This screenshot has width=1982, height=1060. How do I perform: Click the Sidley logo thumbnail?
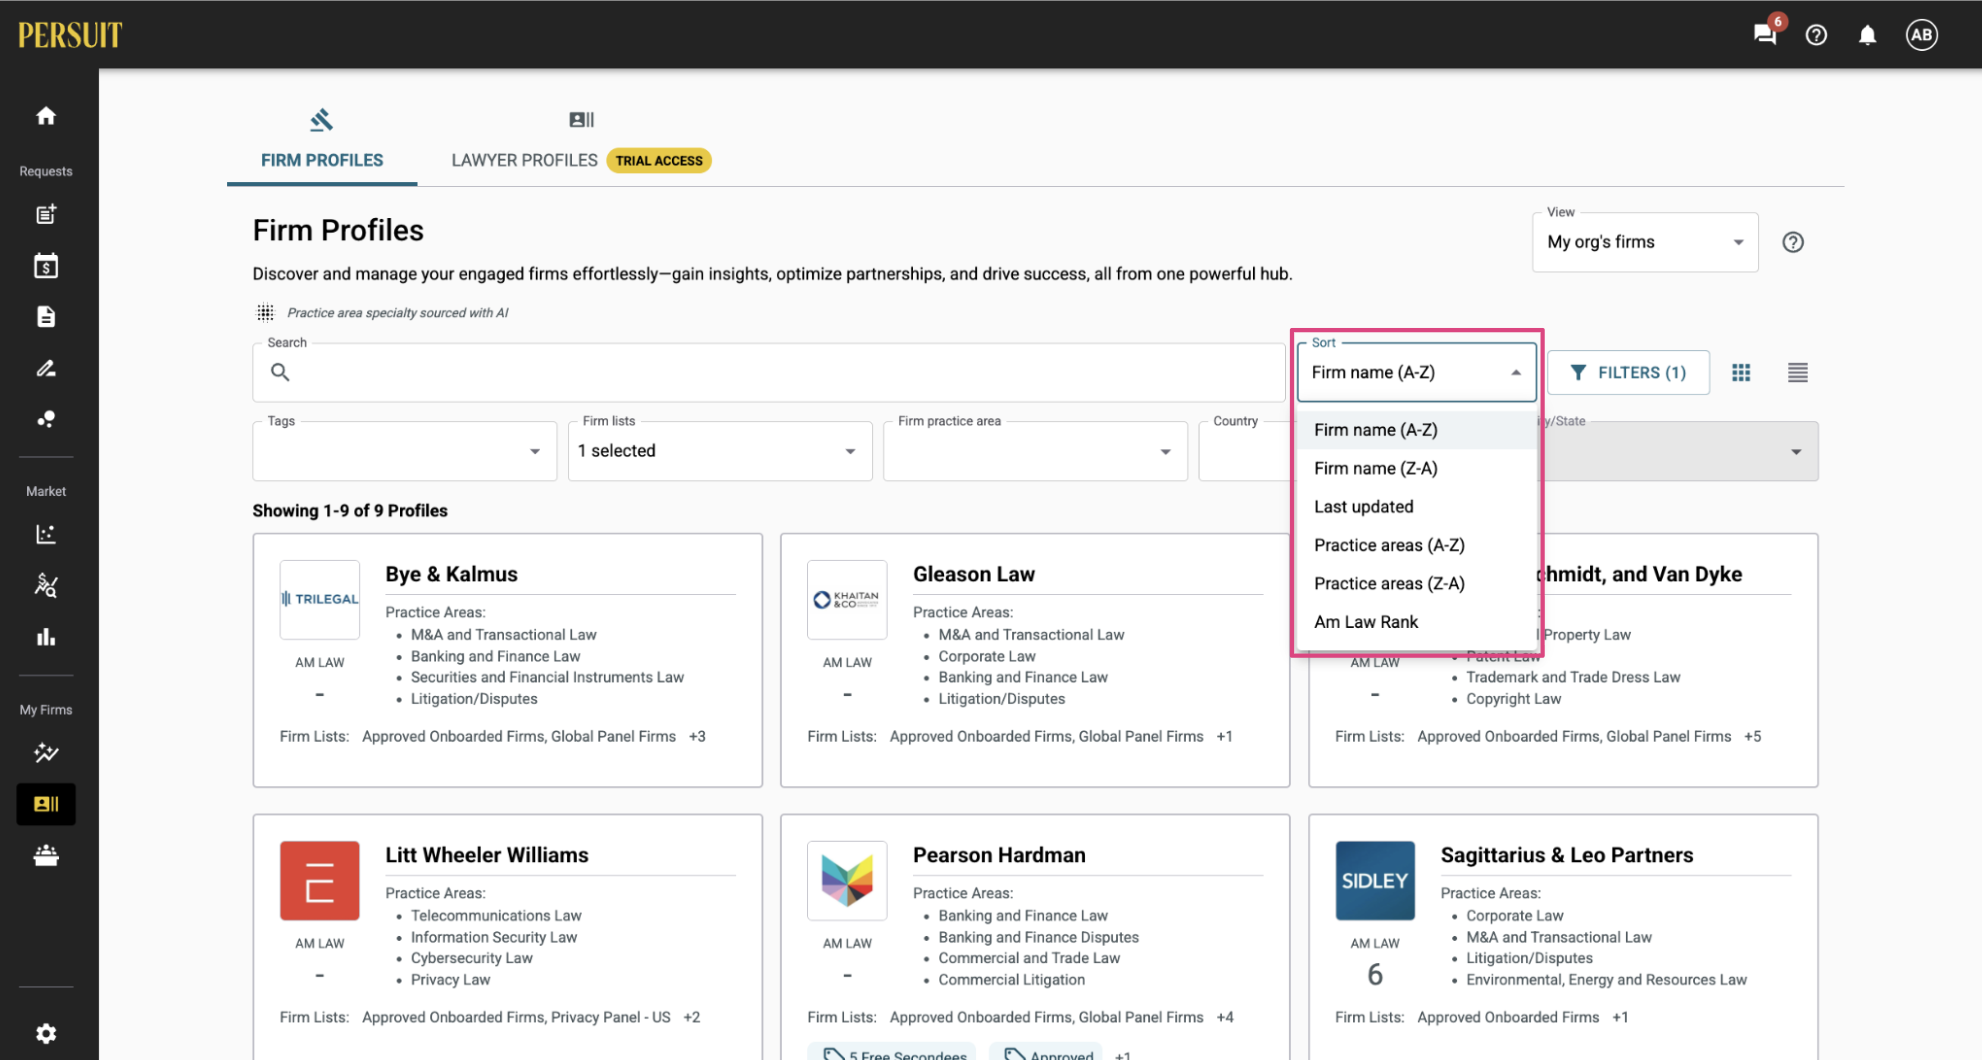tap(1375, 880)
